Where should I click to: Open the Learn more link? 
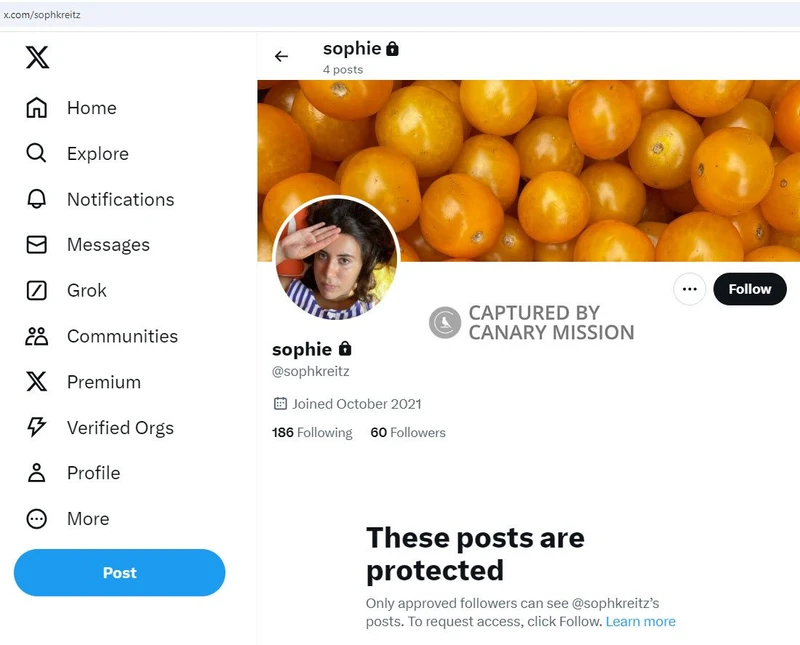(640, 621)
